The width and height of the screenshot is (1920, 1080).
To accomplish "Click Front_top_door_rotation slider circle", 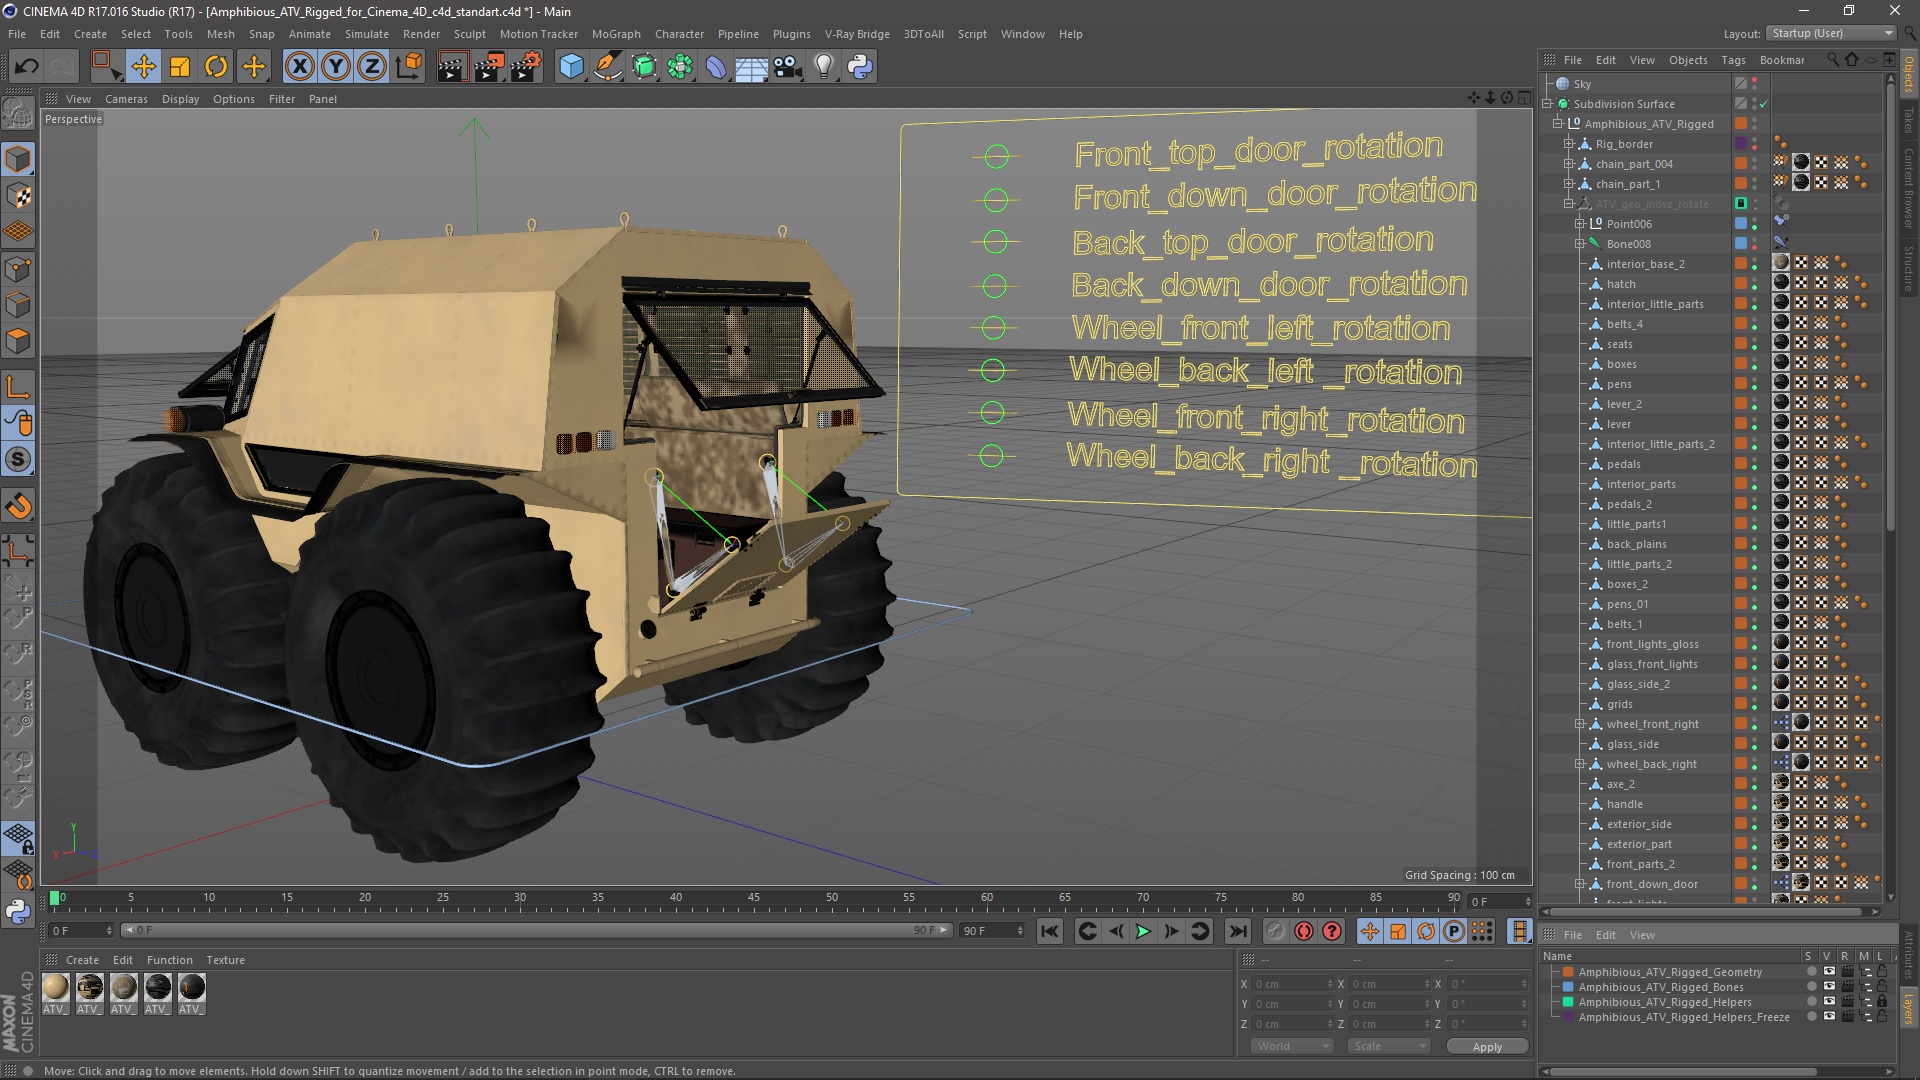I will coord(997,156).
